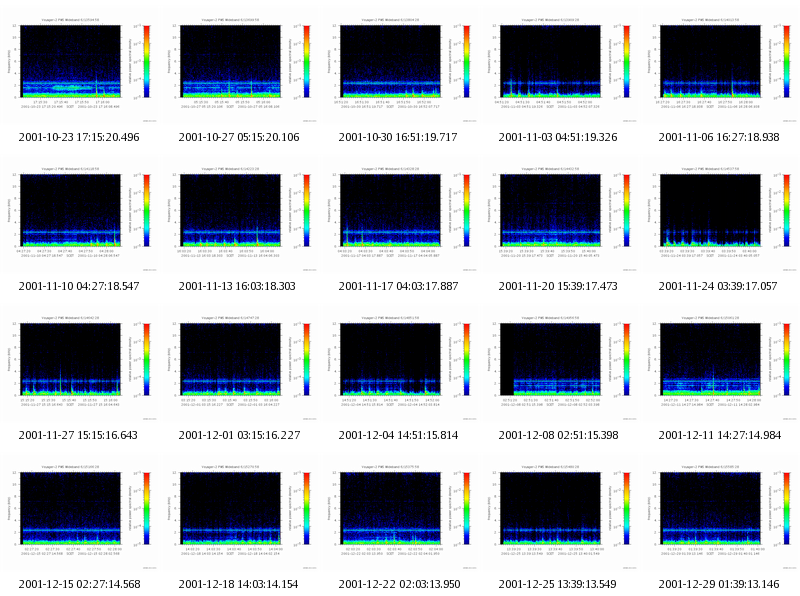Click the caption text 2001-11-20 15:39:17.473
Screen dimensions: 800x596
coord(558,286)
